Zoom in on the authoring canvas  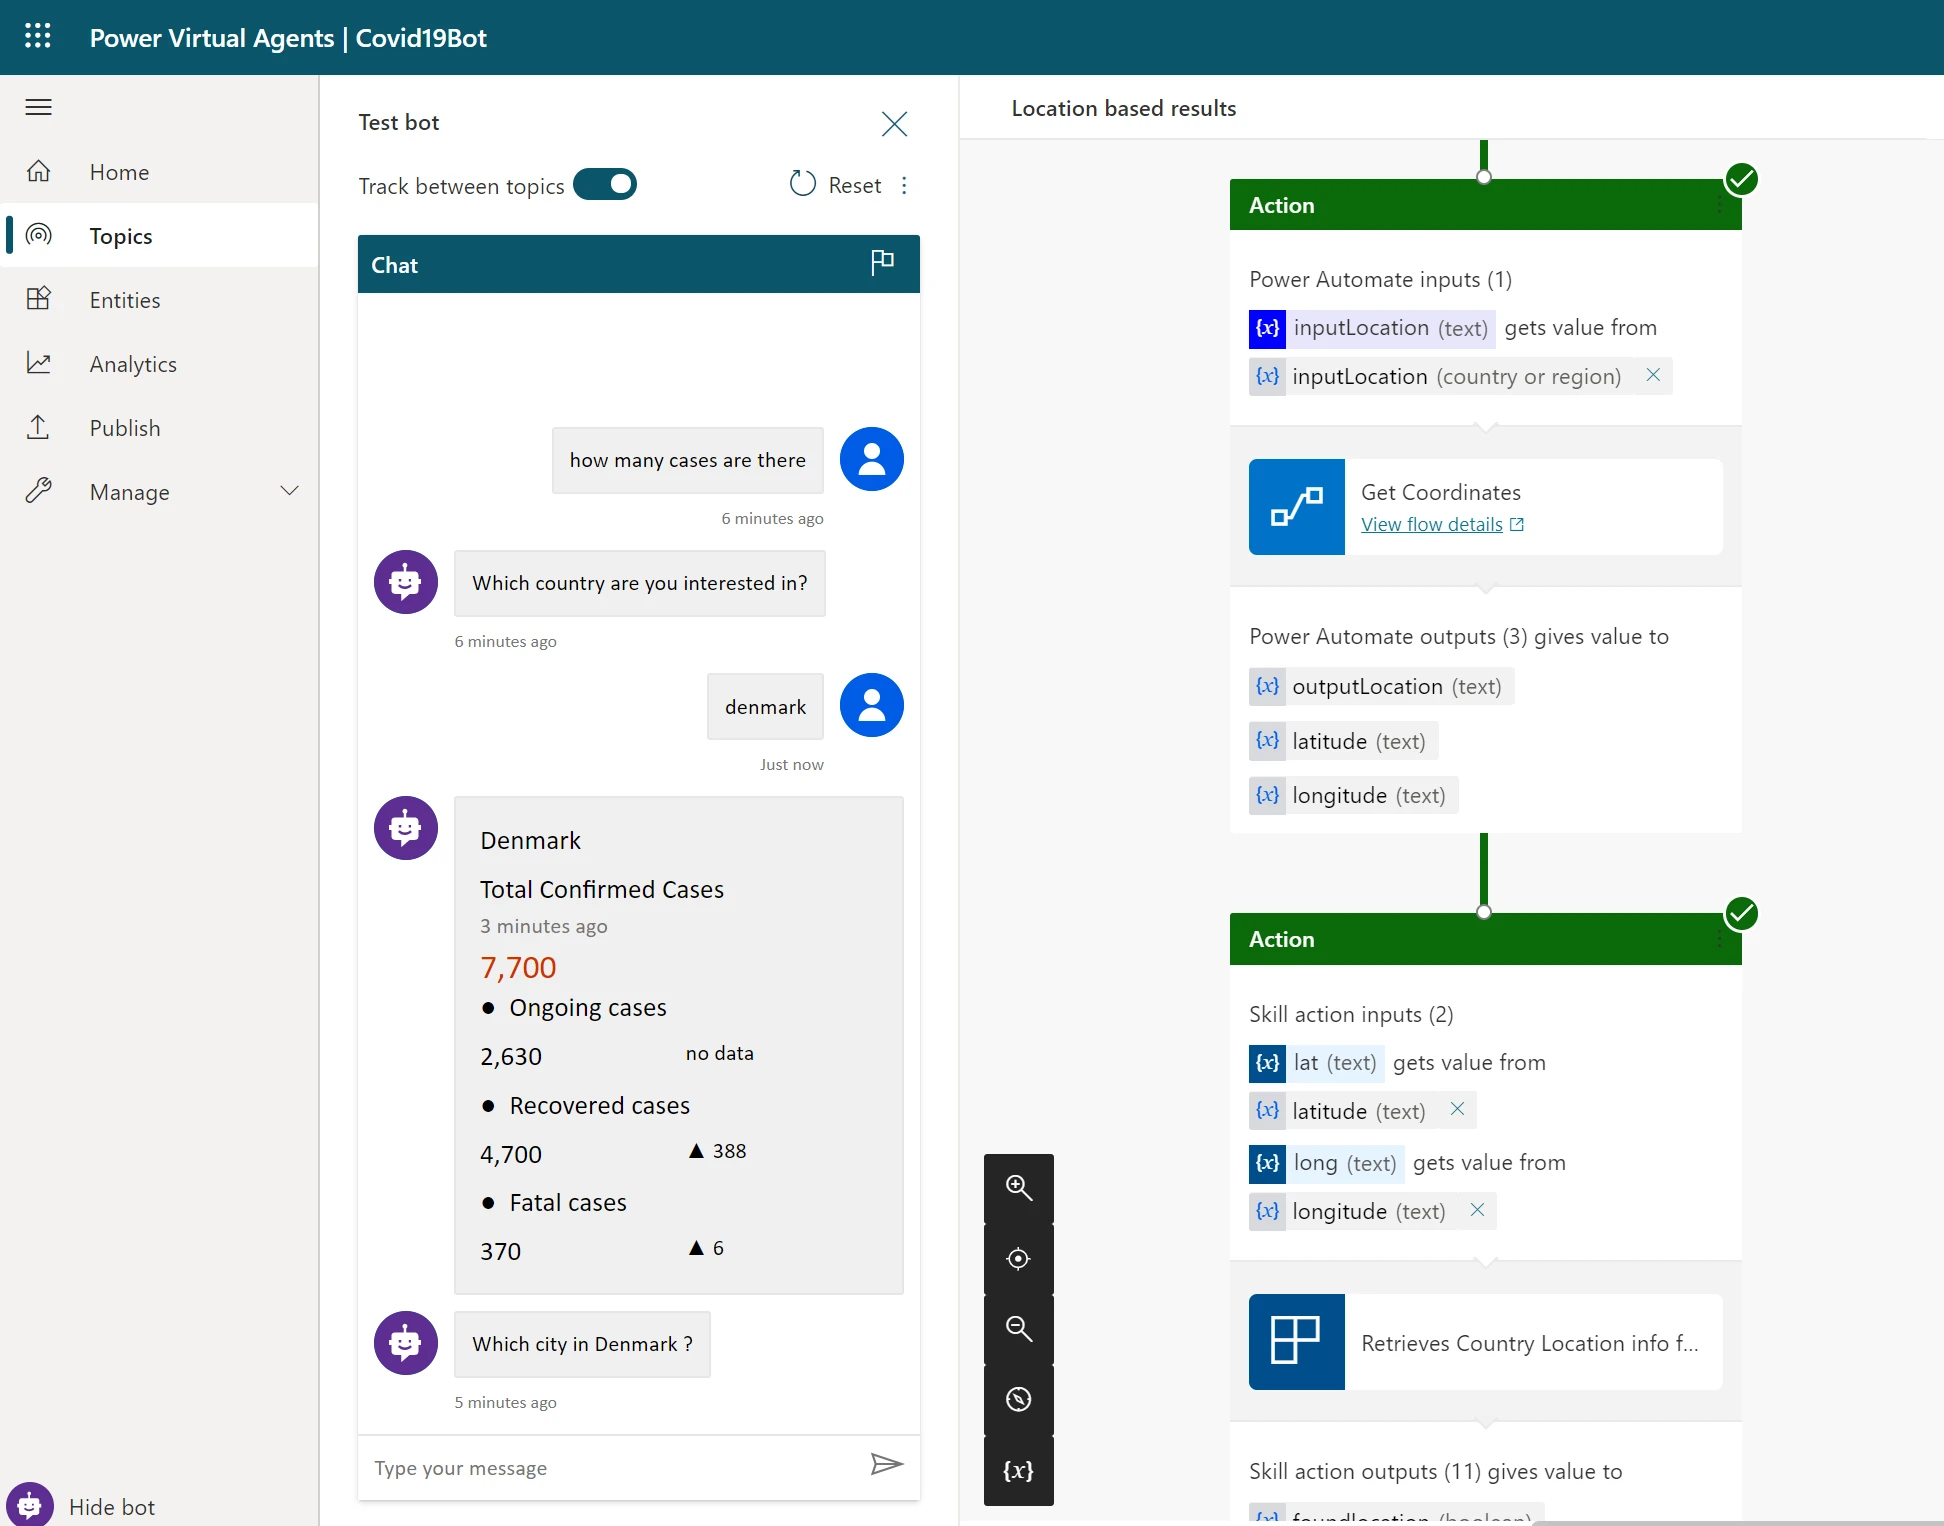[x=1019, y=1188]
